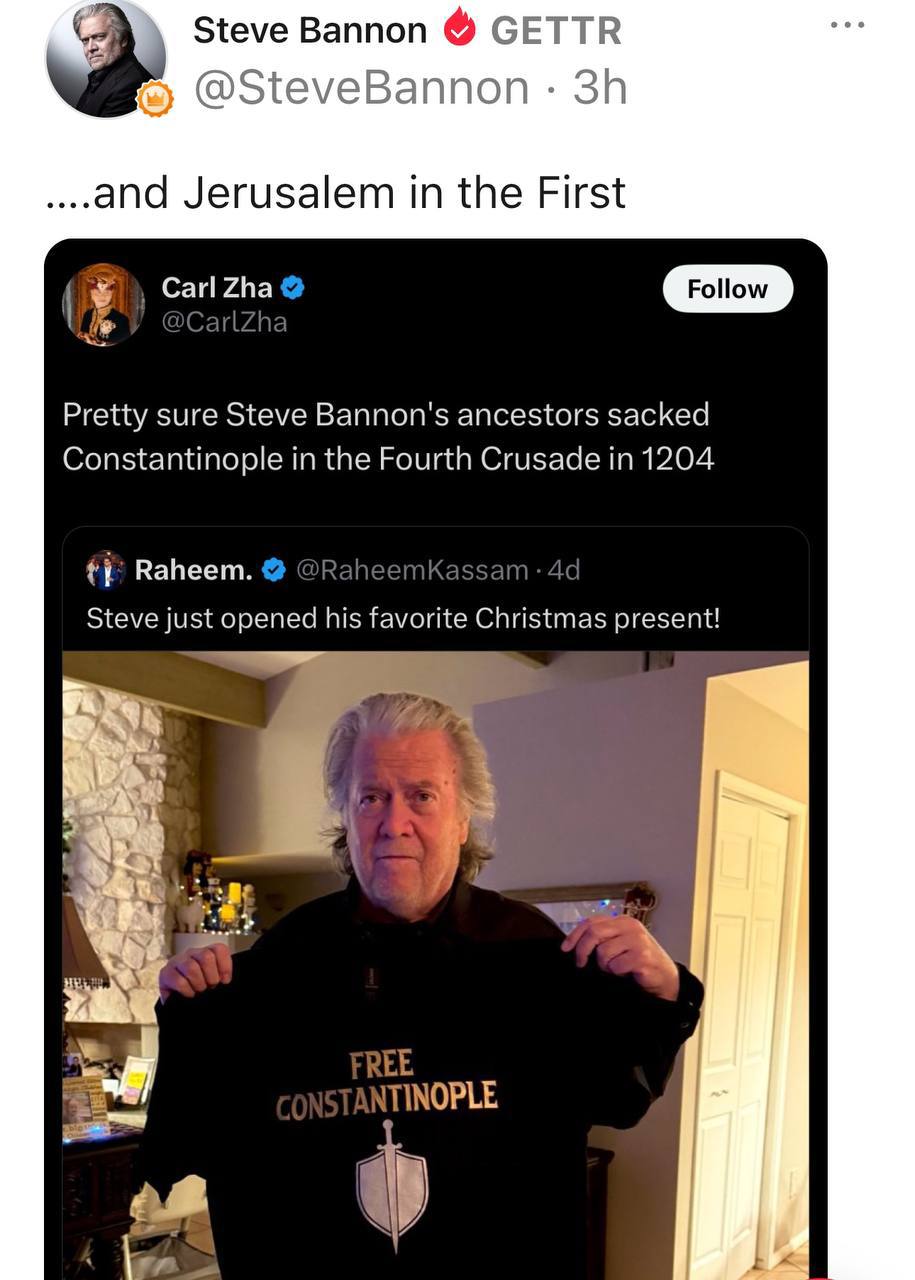Click the Carl Zha display name
The width and height of the screenshot is (915, 1280).
[217, 288]
